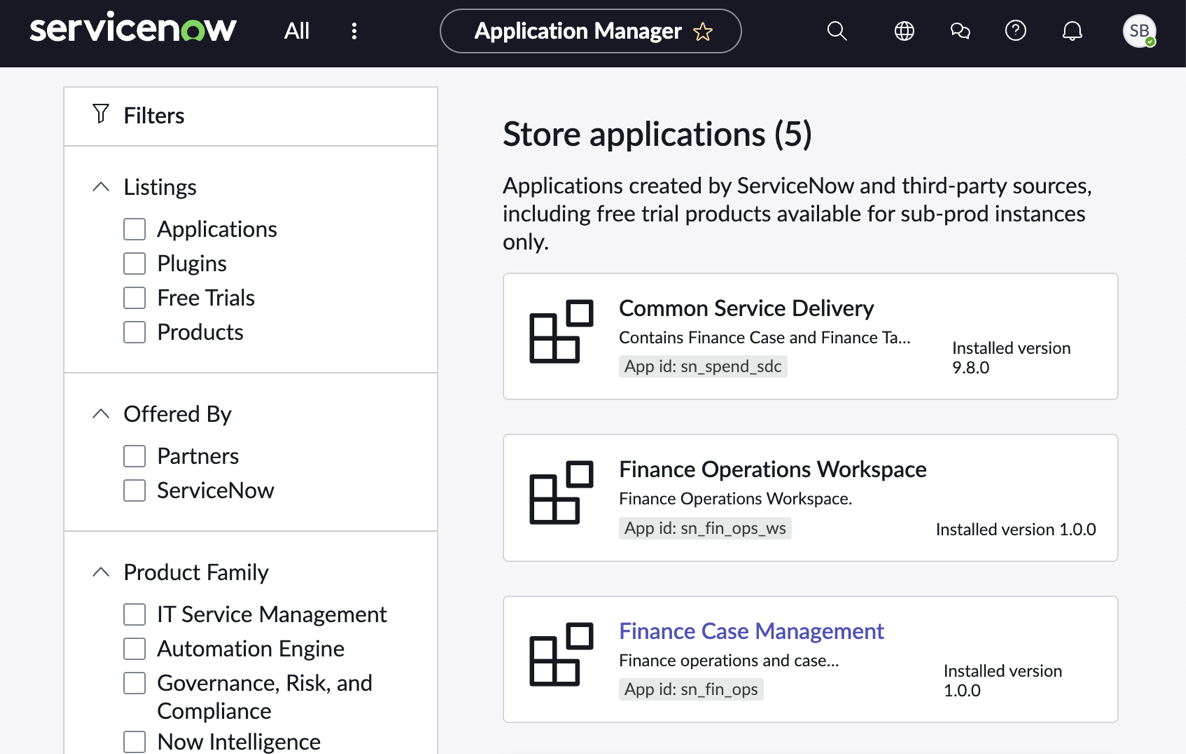This screenshot has height=754, width=1186.
Task: Open the Finance Operations Workspace application
Action: click(772, 469)
